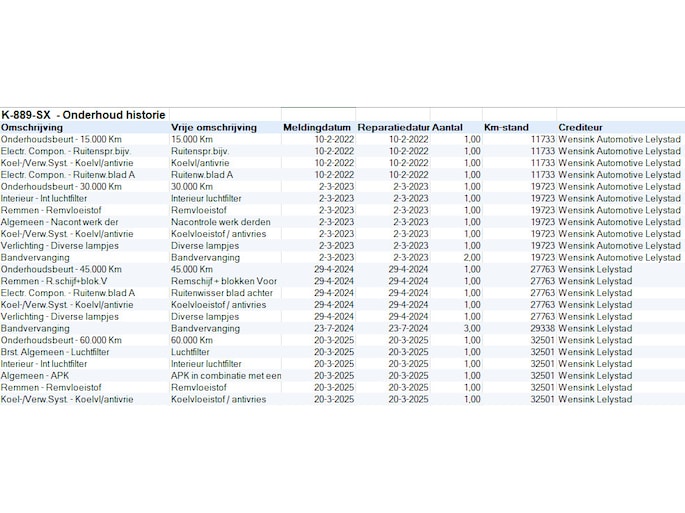Click the Onderhoudsbeurt - 30.000 Km cell

[61, 187]
